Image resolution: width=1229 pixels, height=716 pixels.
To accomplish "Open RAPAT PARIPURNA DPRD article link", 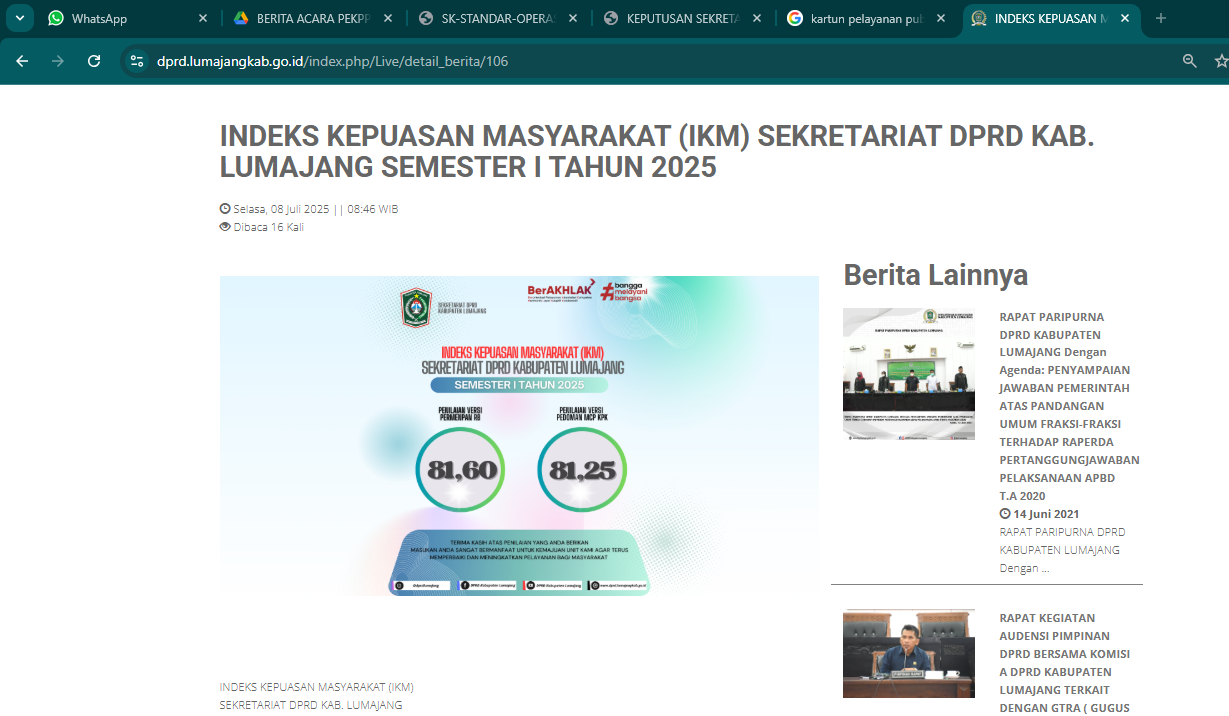I will click(1068, 406).
